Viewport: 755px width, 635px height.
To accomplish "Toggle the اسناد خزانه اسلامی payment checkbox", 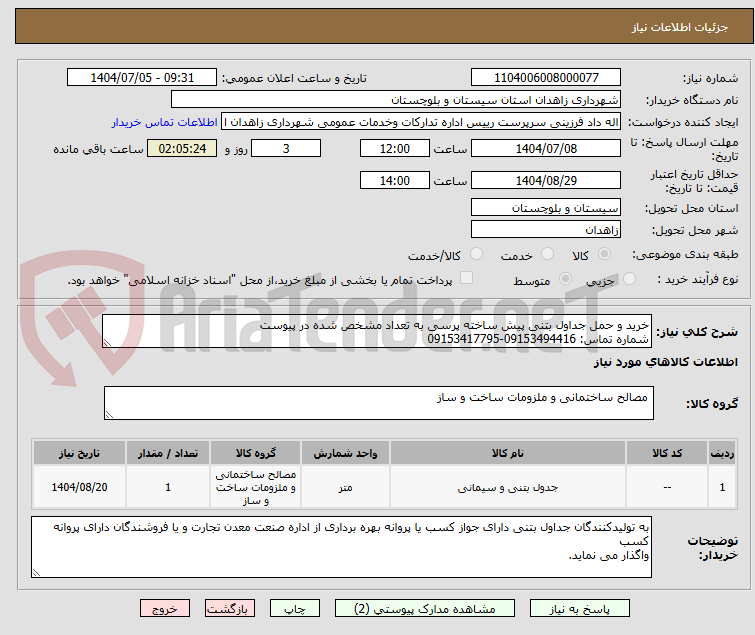I will pyautogui.click(x=466, y=278).
